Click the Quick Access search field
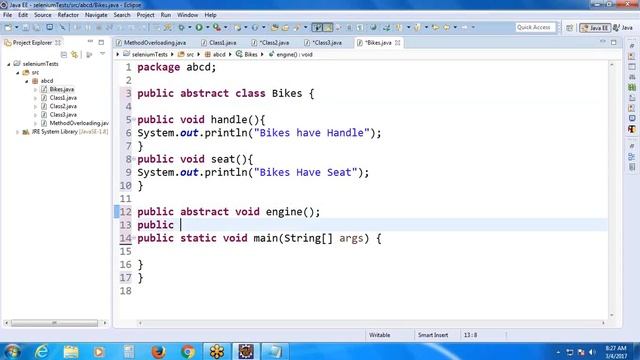Image resolution: width=640 pixels, height=360 pixels. click(535, 27)
